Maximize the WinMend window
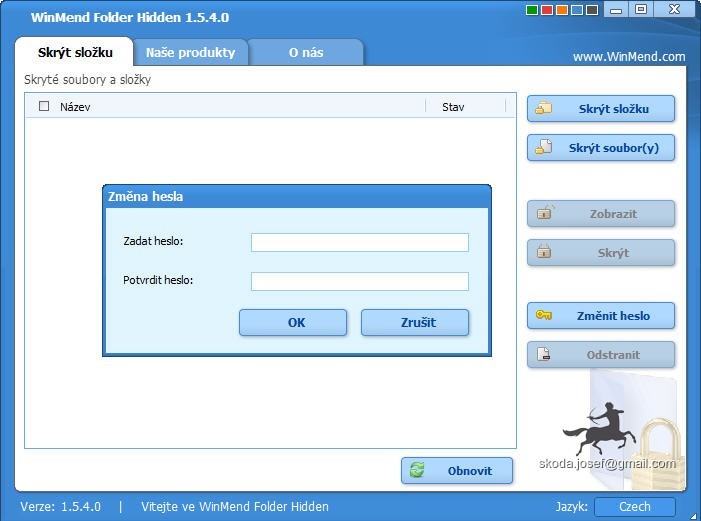This screenshot has height=521, width=701. pyautogui.click(x=641, y=9)
